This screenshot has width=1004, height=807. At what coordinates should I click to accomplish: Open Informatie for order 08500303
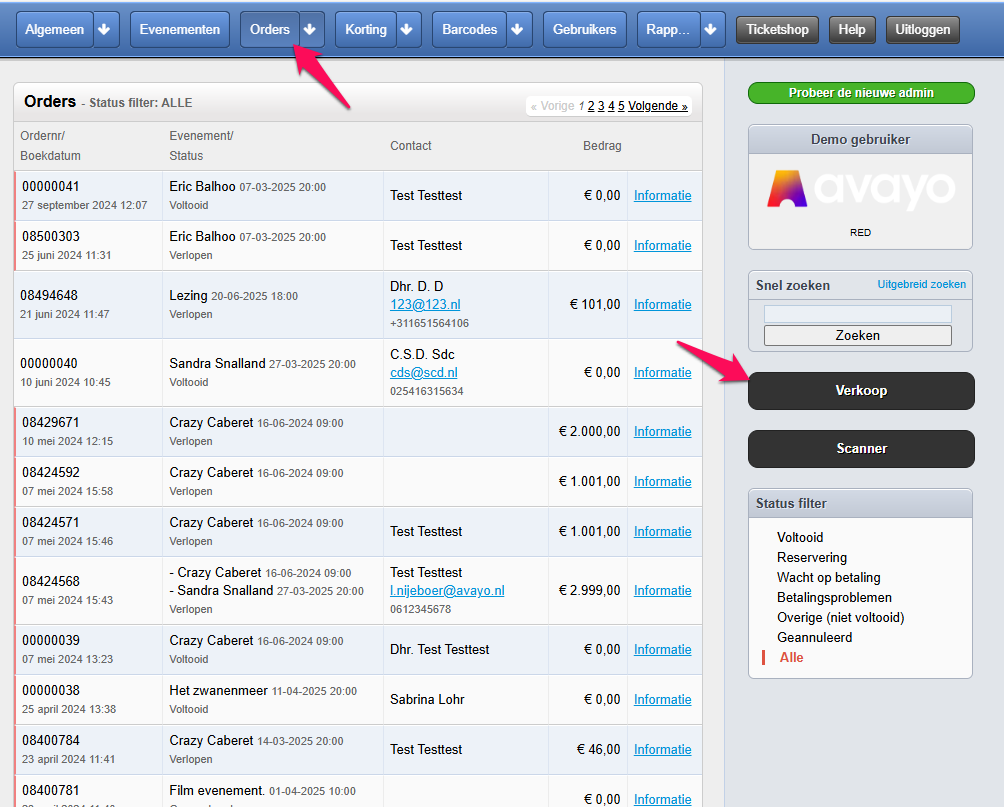pos(663,245)
